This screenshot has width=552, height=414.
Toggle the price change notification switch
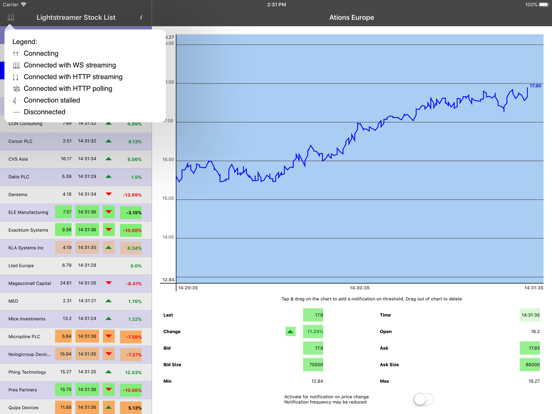pos(424,399)
